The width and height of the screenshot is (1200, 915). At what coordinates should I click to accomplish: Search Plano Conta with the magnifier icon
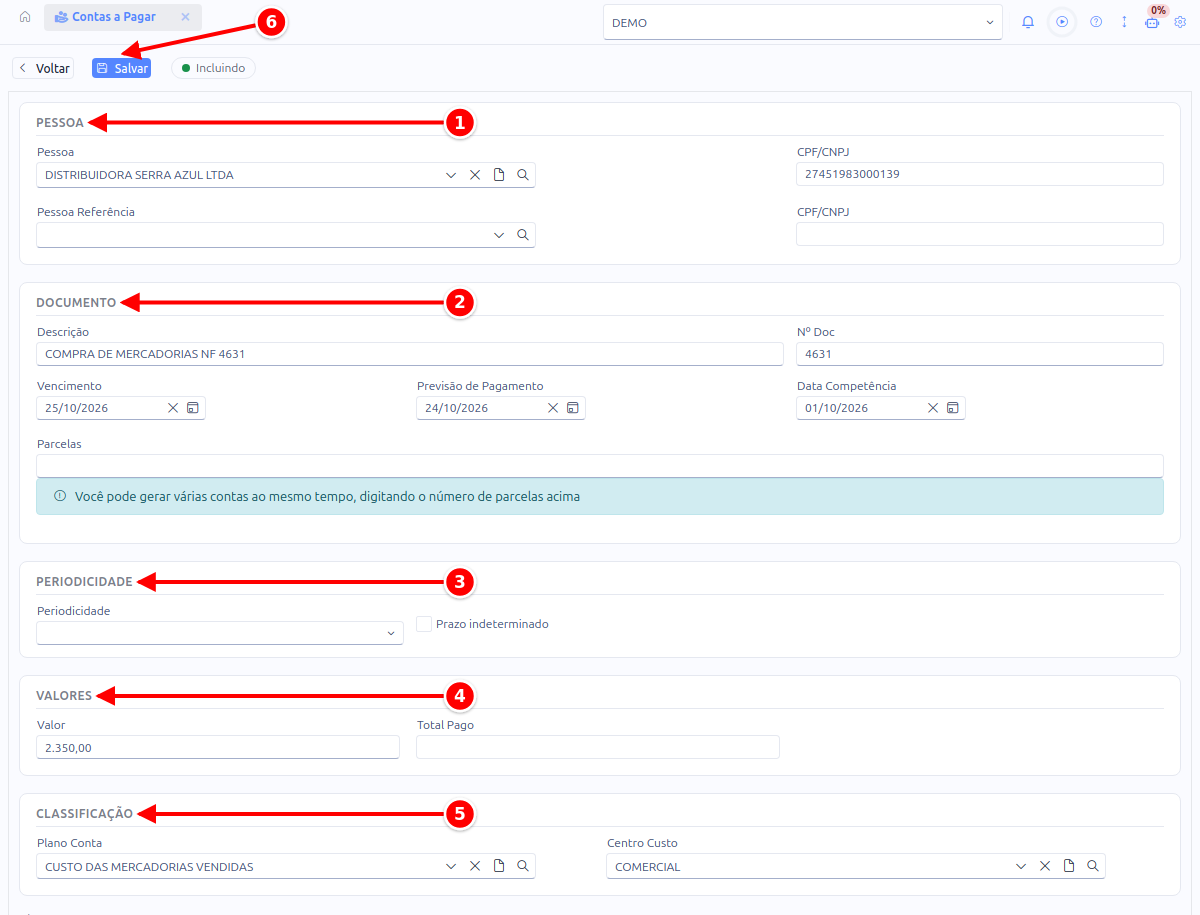pos(523,866)
